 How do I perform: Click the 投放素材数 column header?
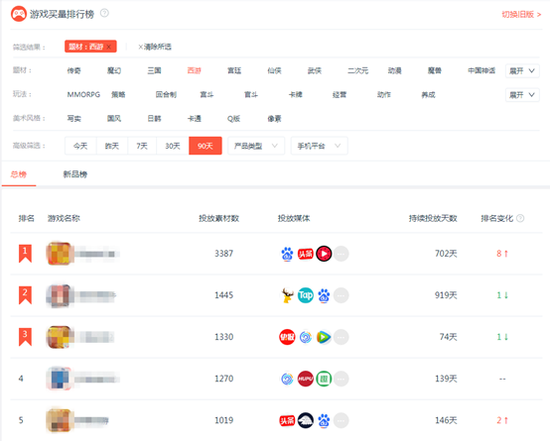[x=219, y=218]
